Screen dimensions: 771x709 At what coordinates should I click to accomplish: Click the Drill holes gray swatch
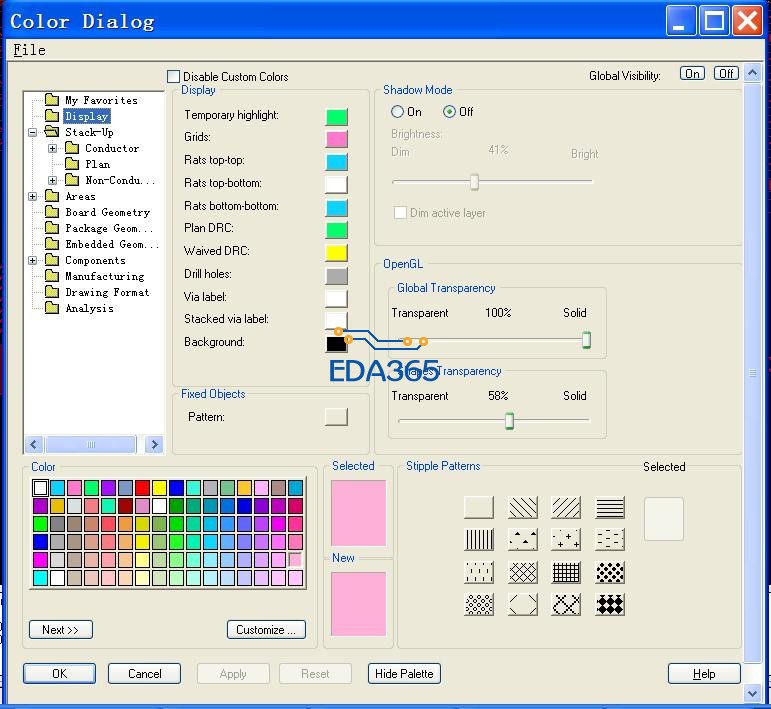(337, 276)
